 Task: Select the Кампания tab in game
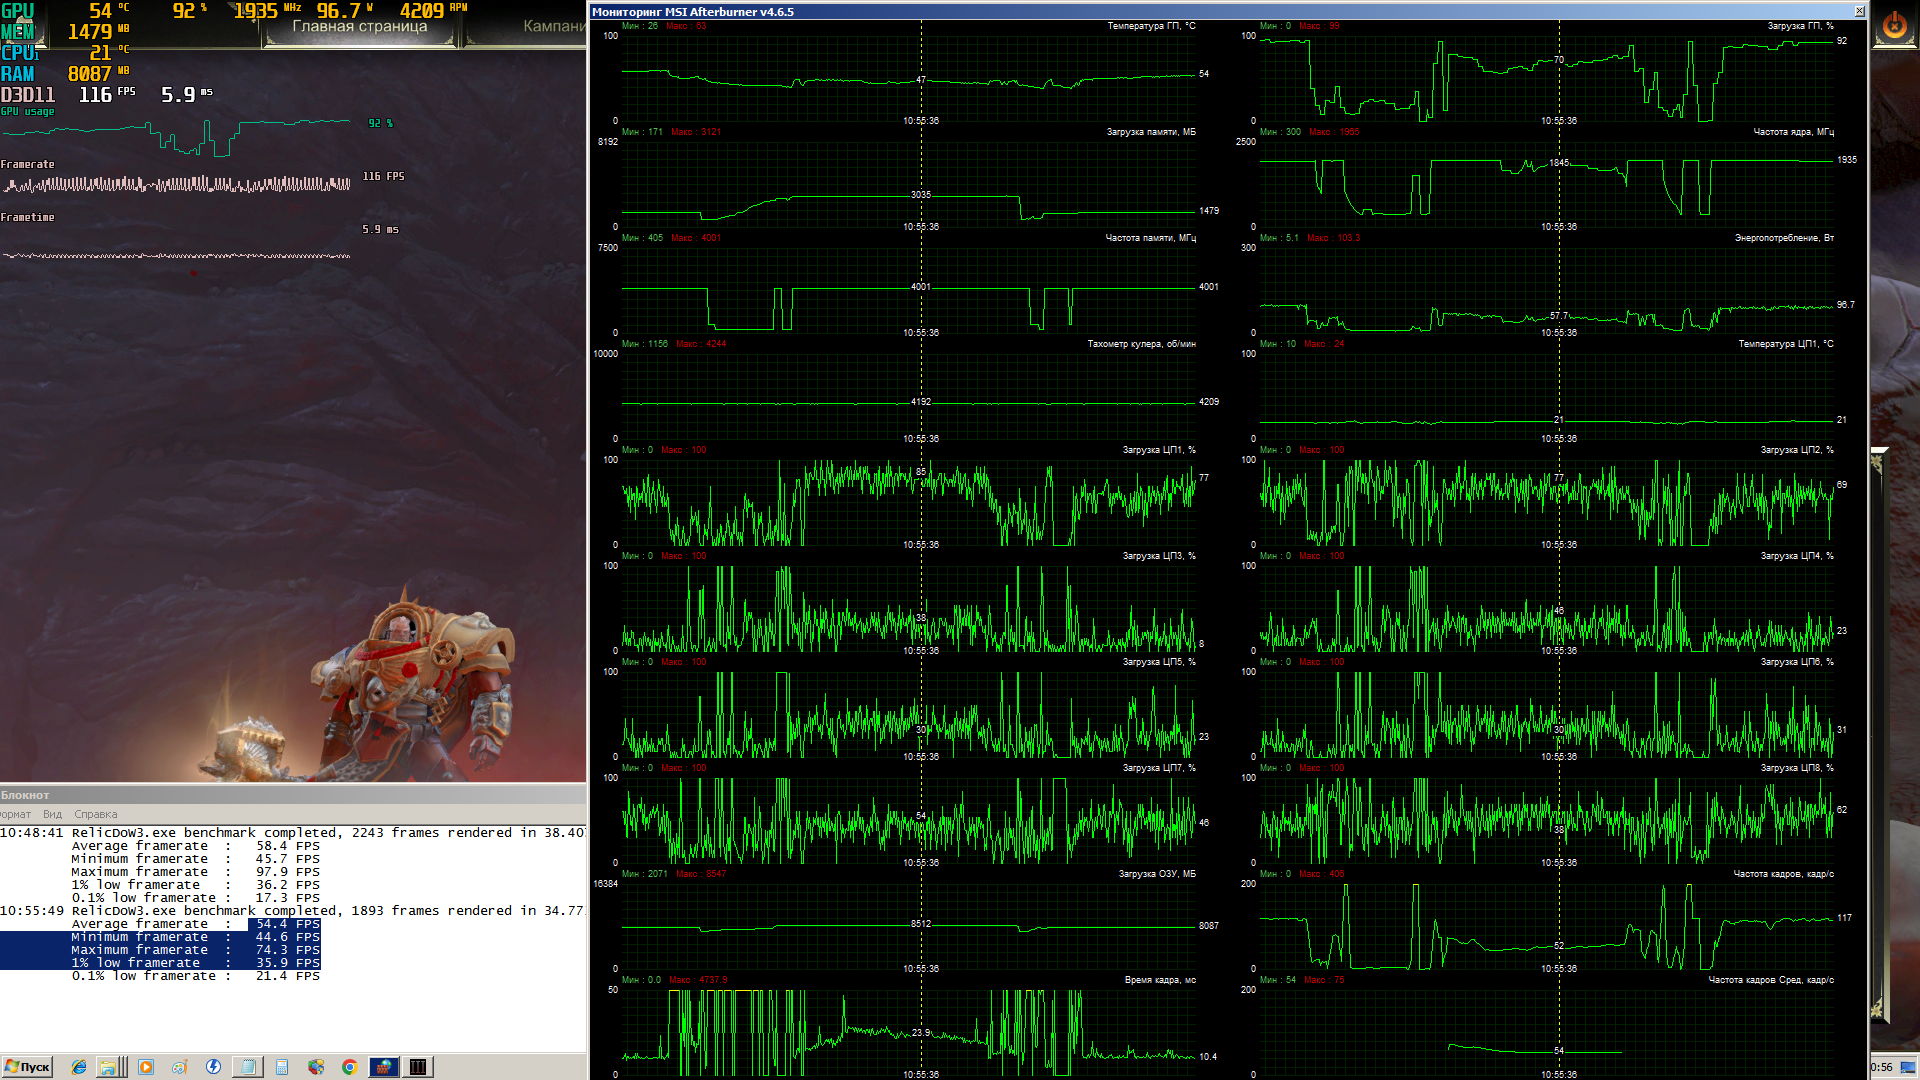[553, 27]
